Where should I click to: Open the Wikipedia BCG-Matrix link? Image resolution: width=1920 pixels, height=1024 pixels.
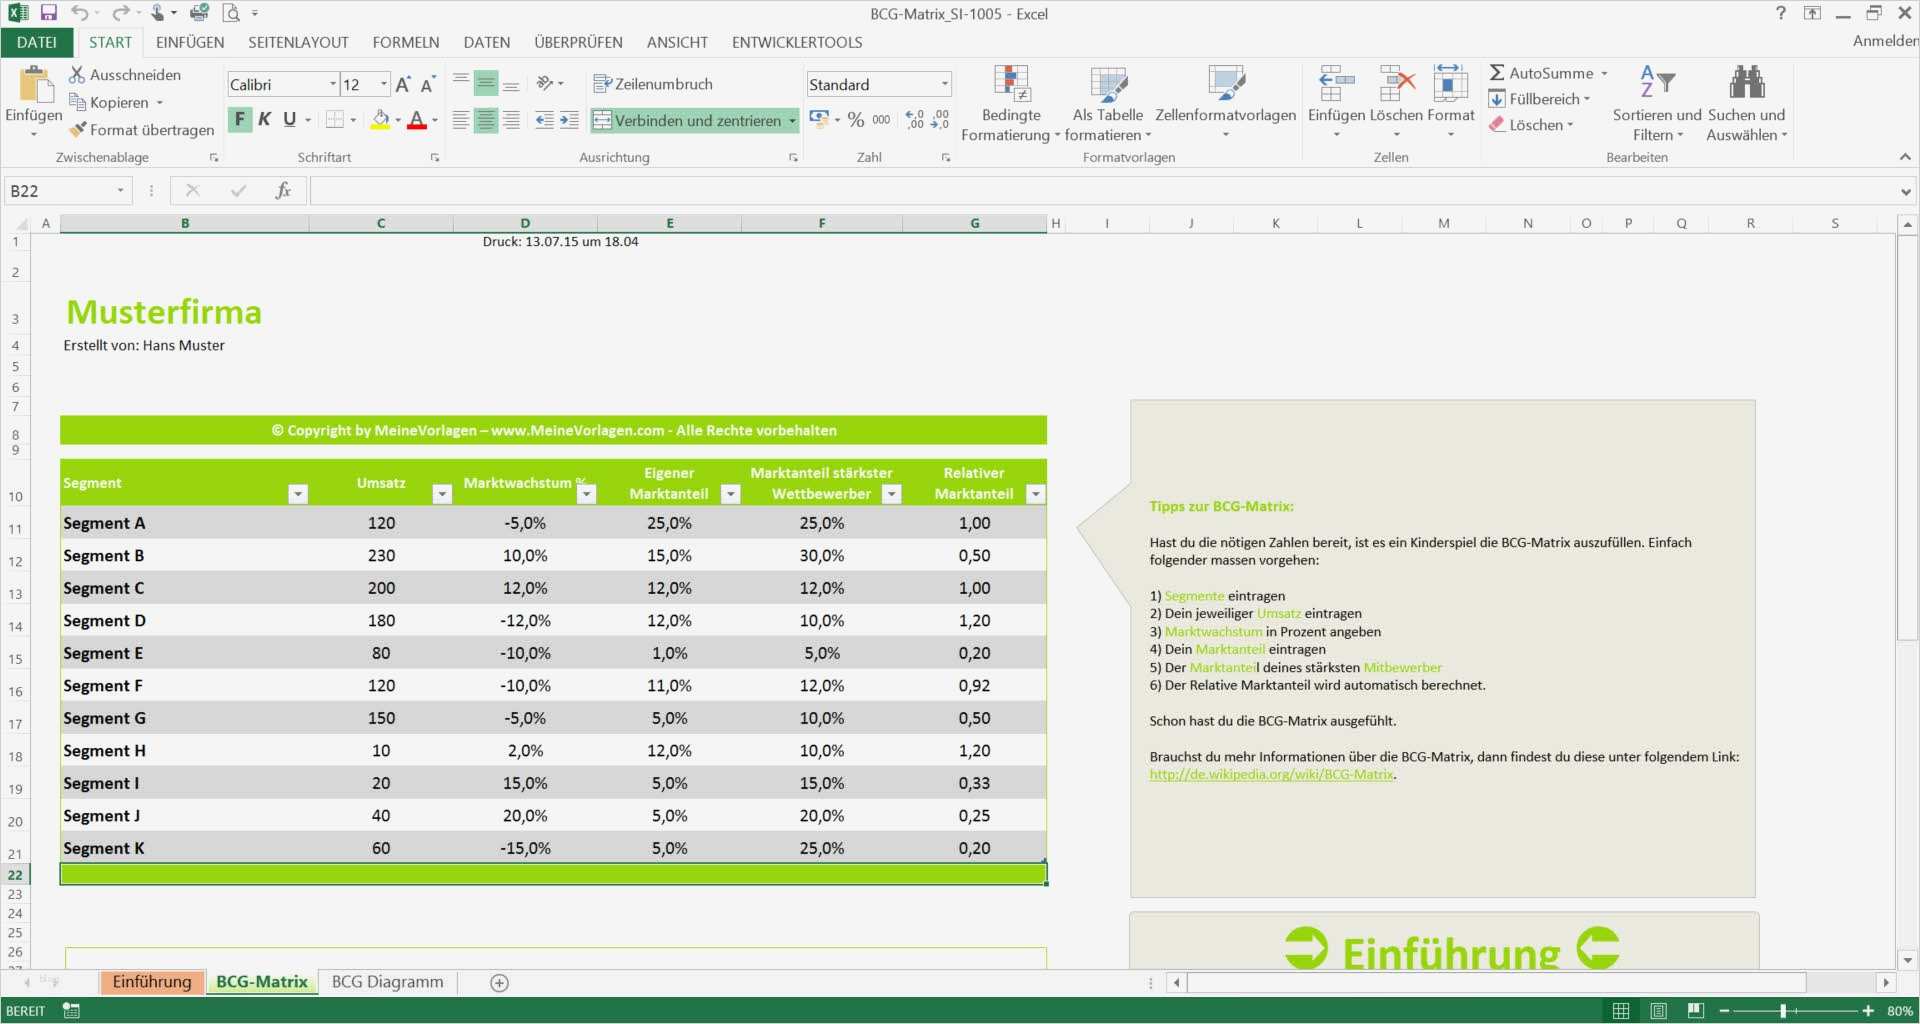tap(1271, 775)
